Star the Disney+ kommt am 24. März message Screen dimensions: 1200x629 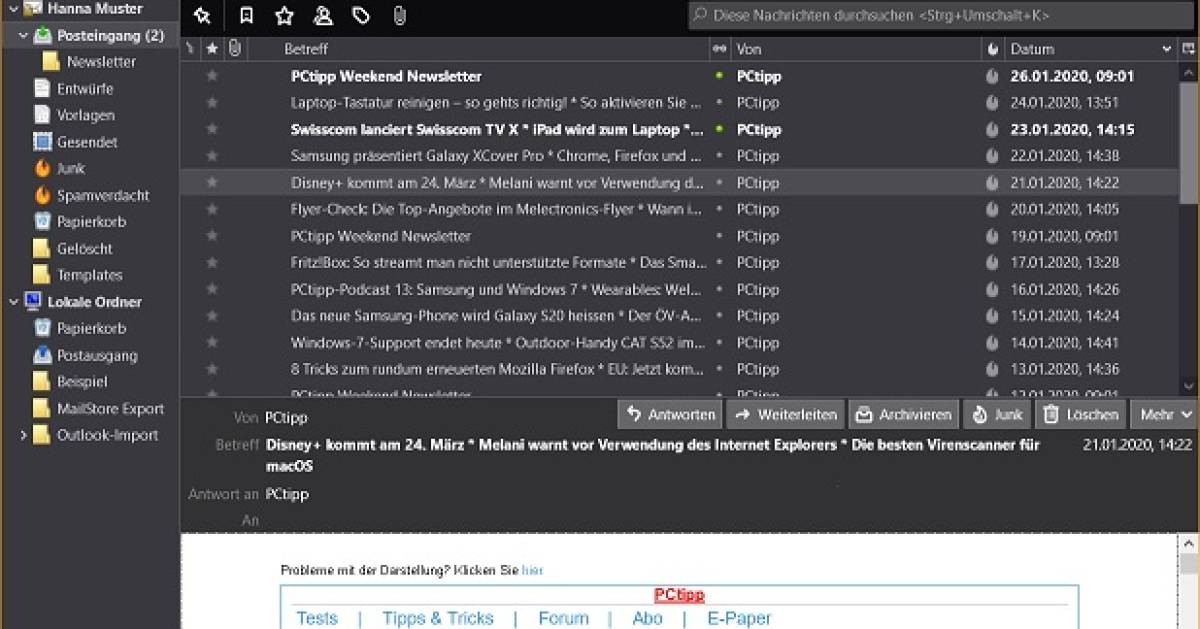pyautogui.click(x=211, y=183)
